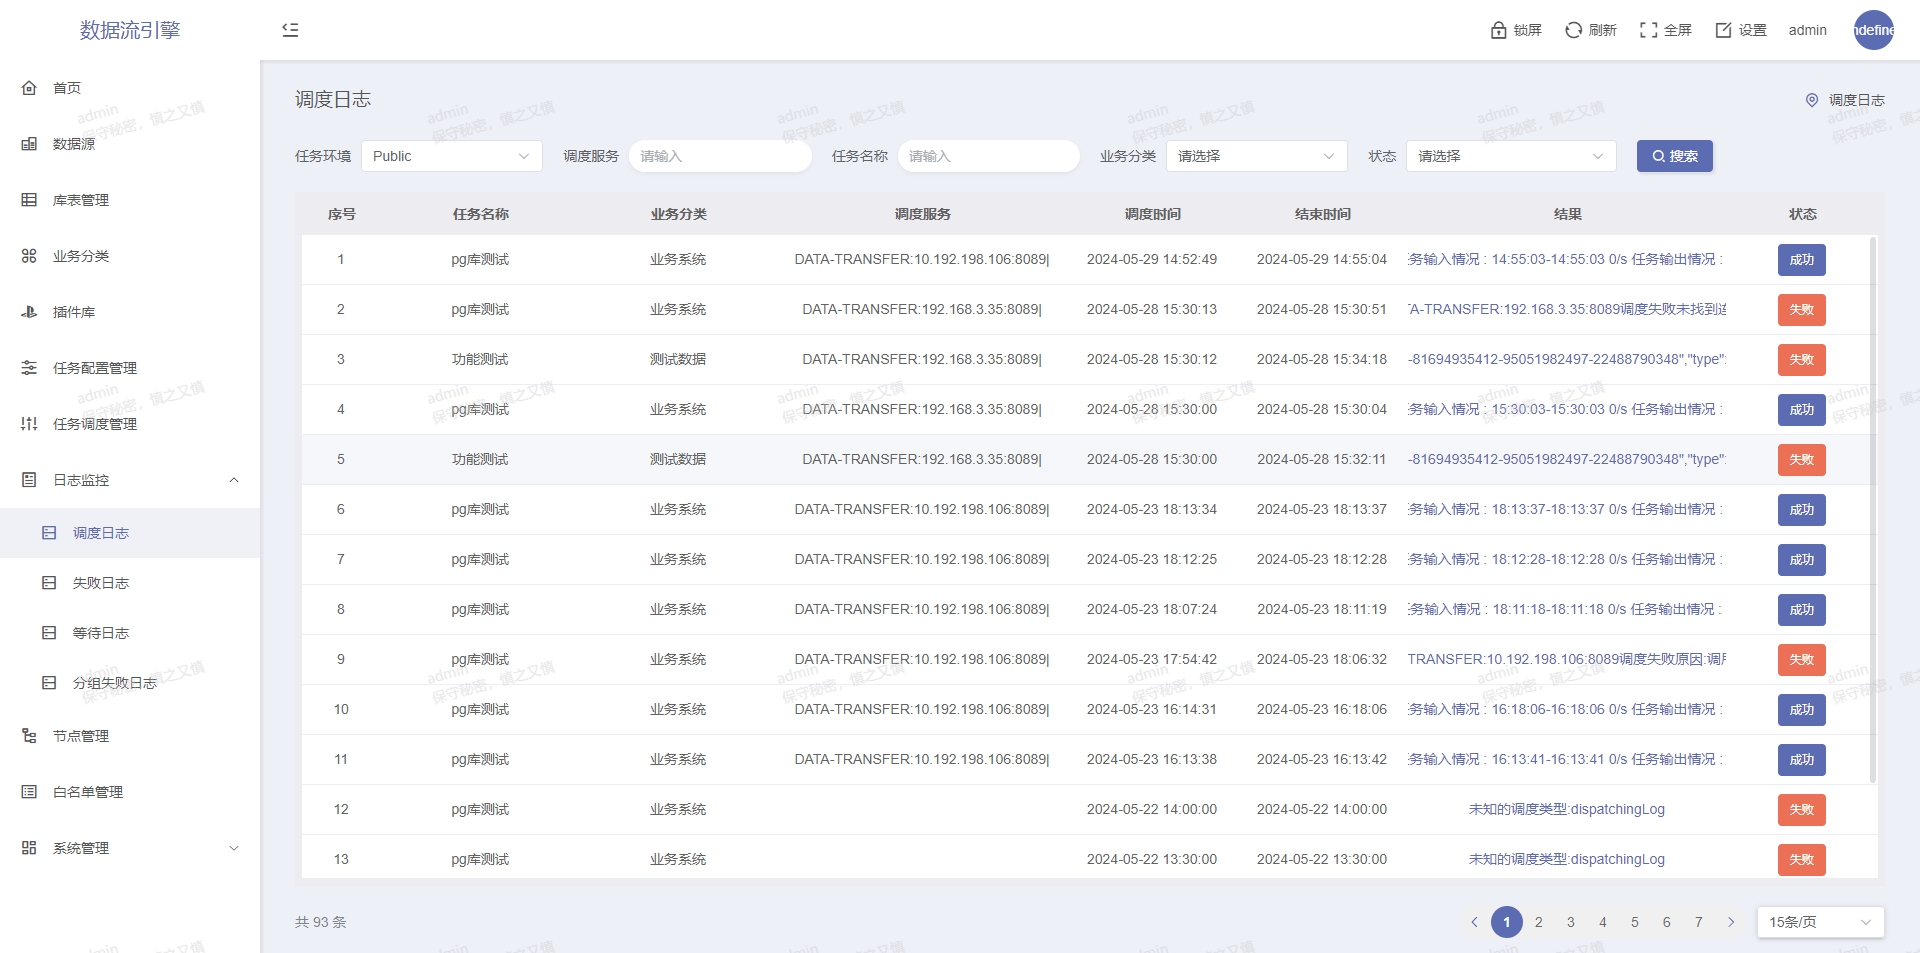Open the 任务环境 Public dropdown
The image size is (1920, 953).
tap(452, 156)
